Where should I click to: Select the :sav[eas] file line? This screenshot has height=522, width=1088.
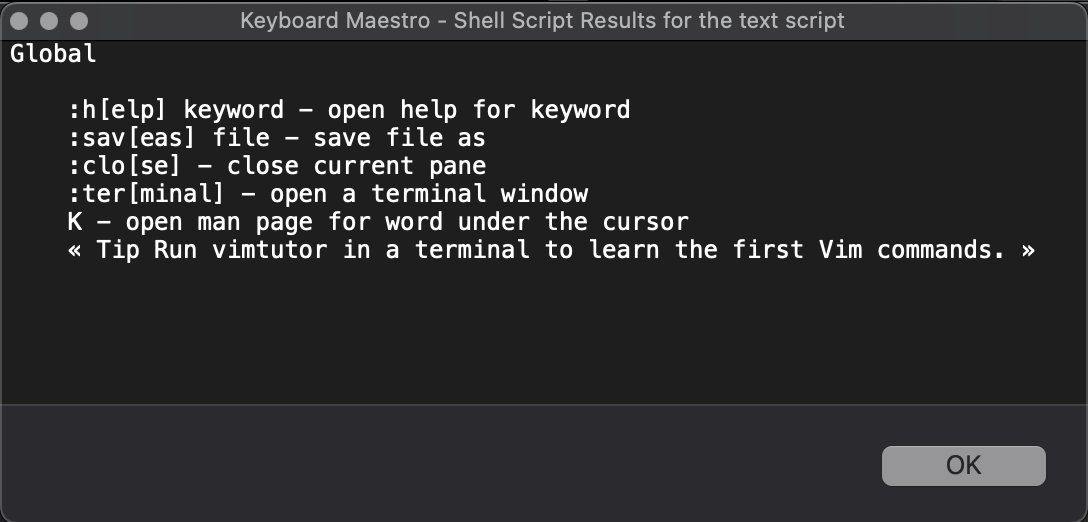(x=277, y=137)
